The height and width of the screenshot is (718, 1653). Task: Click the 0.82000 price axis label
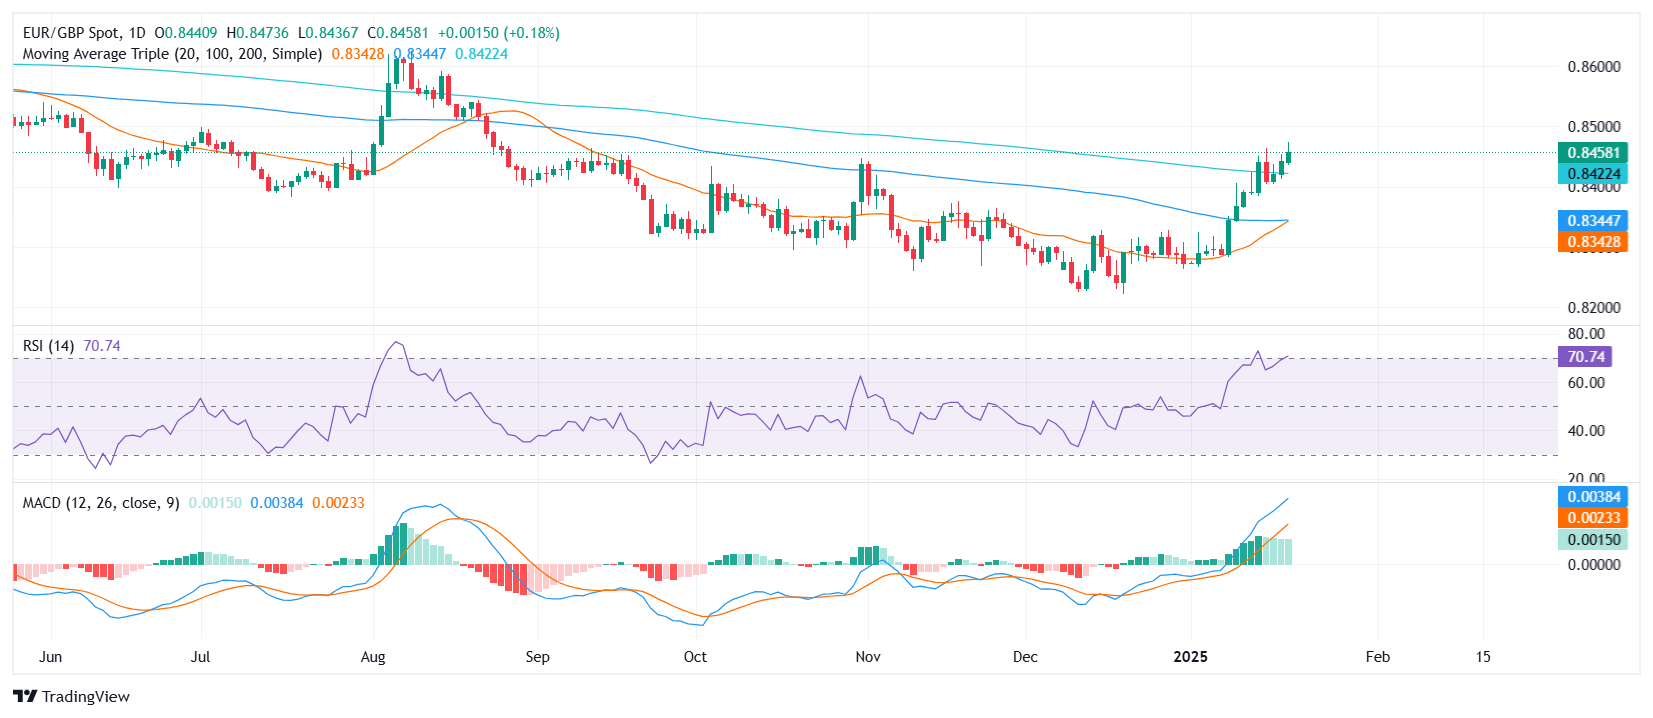point(1594,308)
